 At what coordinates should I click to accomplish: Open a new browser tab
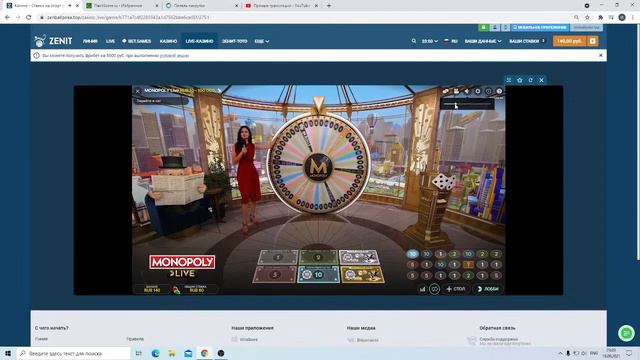click(329, 6)
